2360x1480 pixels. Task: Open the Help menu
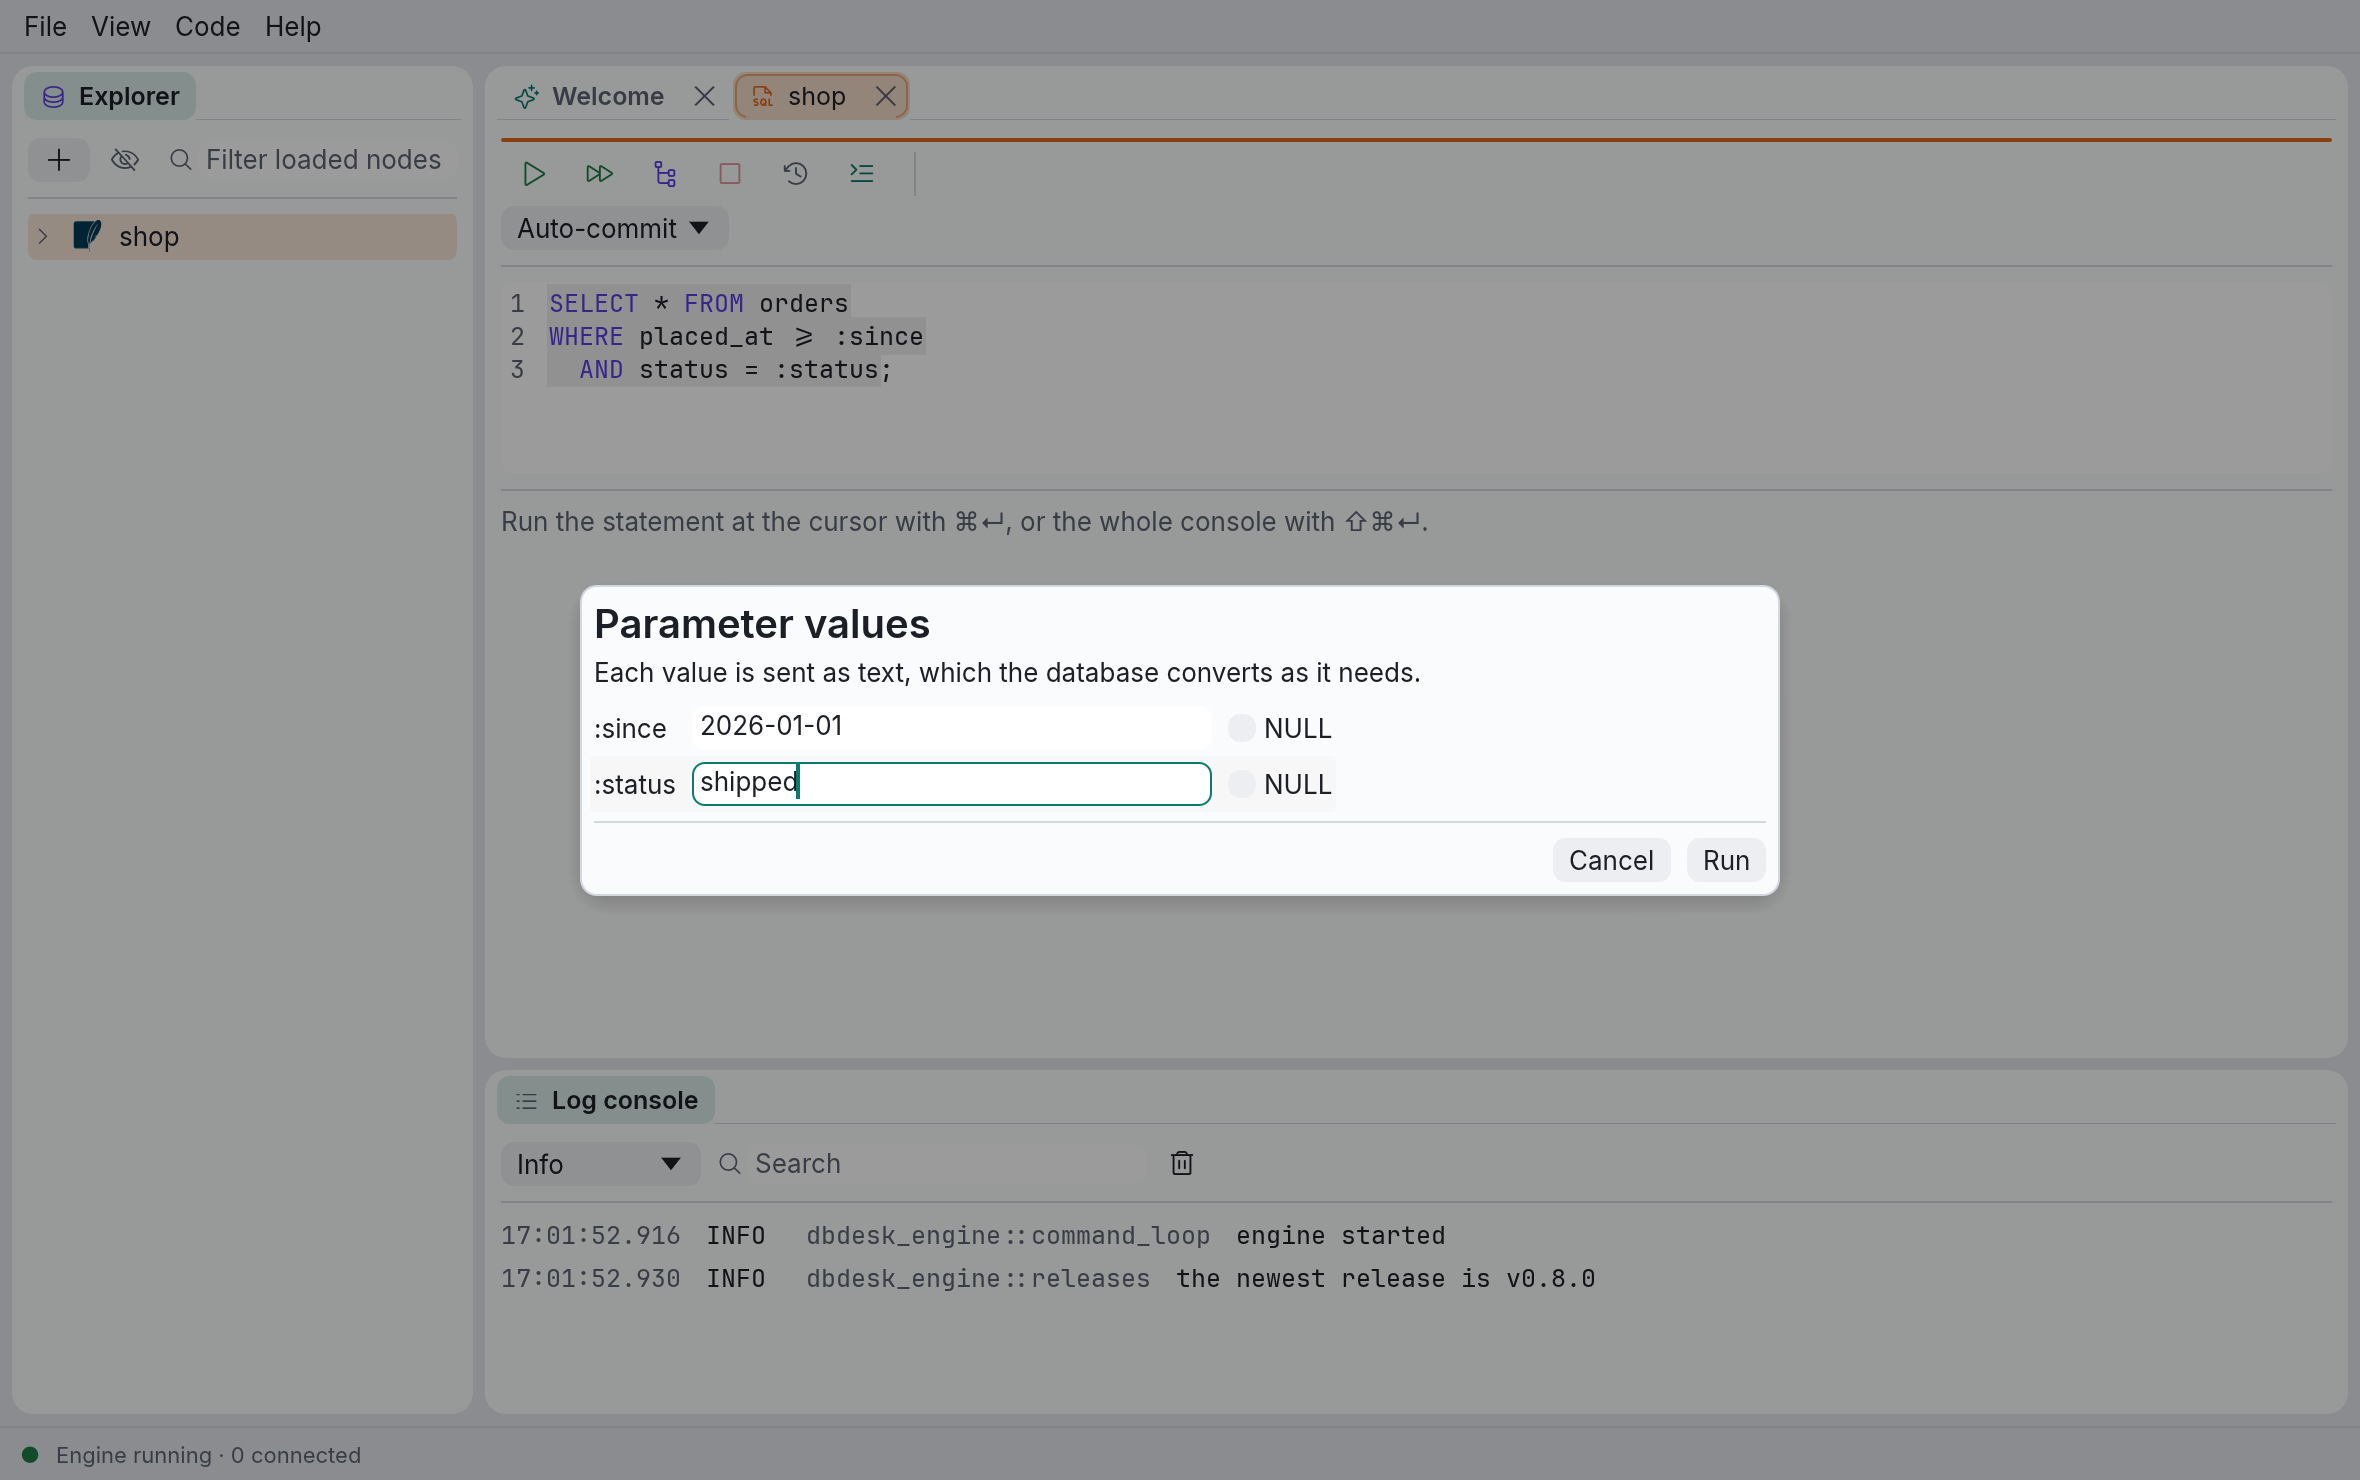[293, 27]
